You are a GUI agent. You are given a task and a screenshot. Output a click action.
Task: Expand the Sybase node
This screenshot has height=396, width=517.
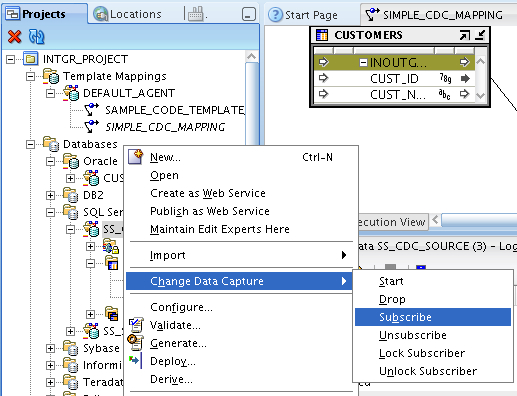(50, 348)
